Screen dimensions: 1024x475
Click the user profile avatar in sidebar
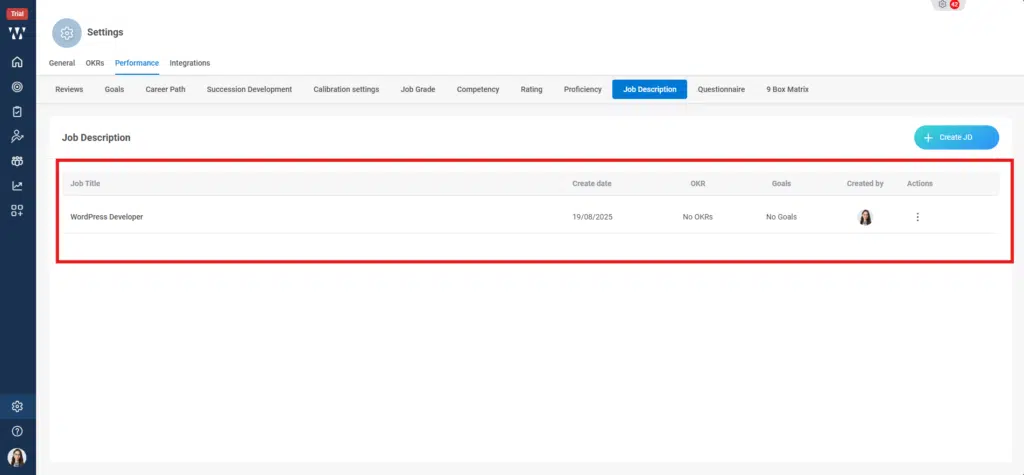pos(18,457)
